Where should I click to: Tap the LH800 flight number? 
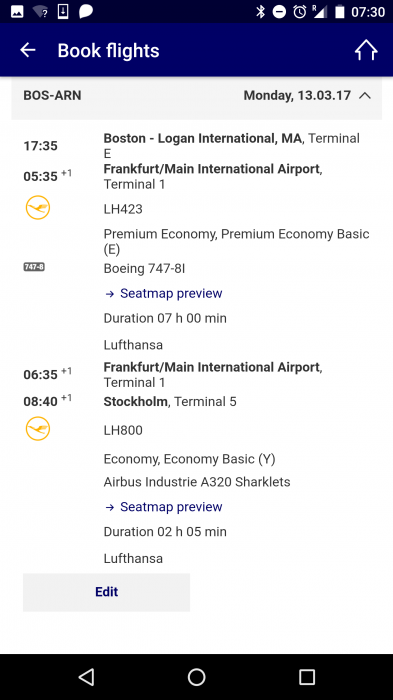[x=123, y=430]
